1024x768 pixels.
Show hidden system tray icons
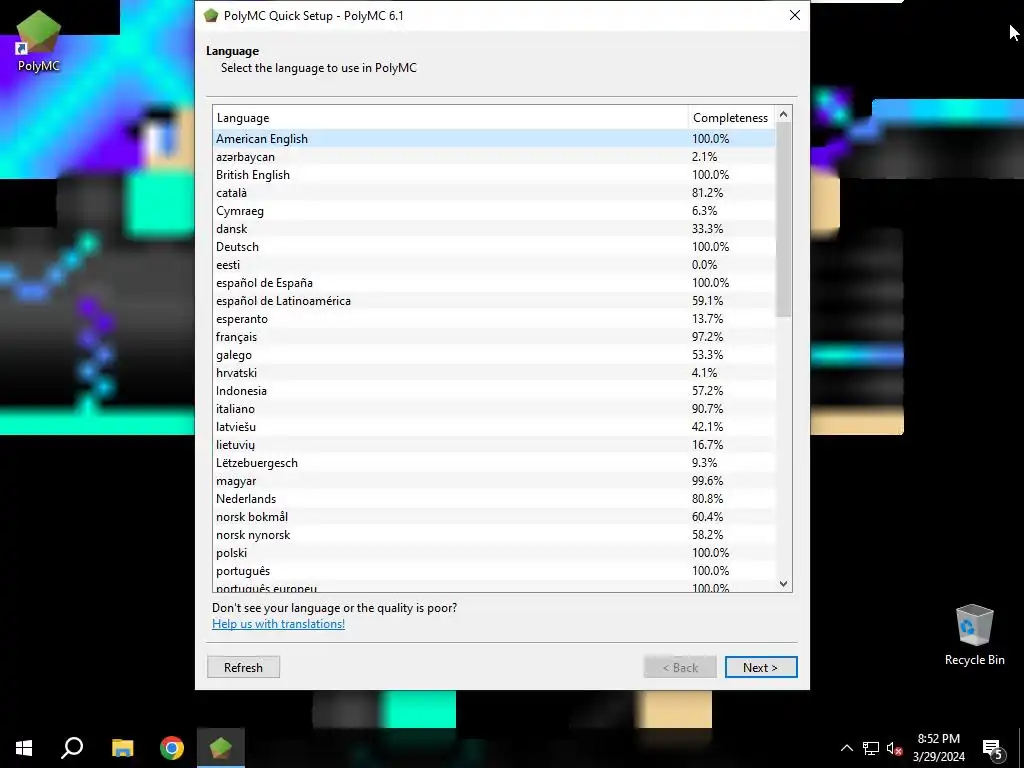846,748
